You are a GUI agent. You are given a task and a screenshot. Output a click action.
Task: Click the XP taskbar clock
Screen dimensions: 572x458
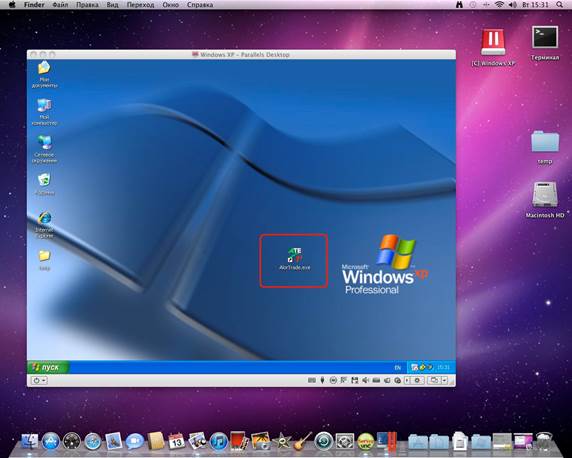pyautogui.click(x=443, y=367)
